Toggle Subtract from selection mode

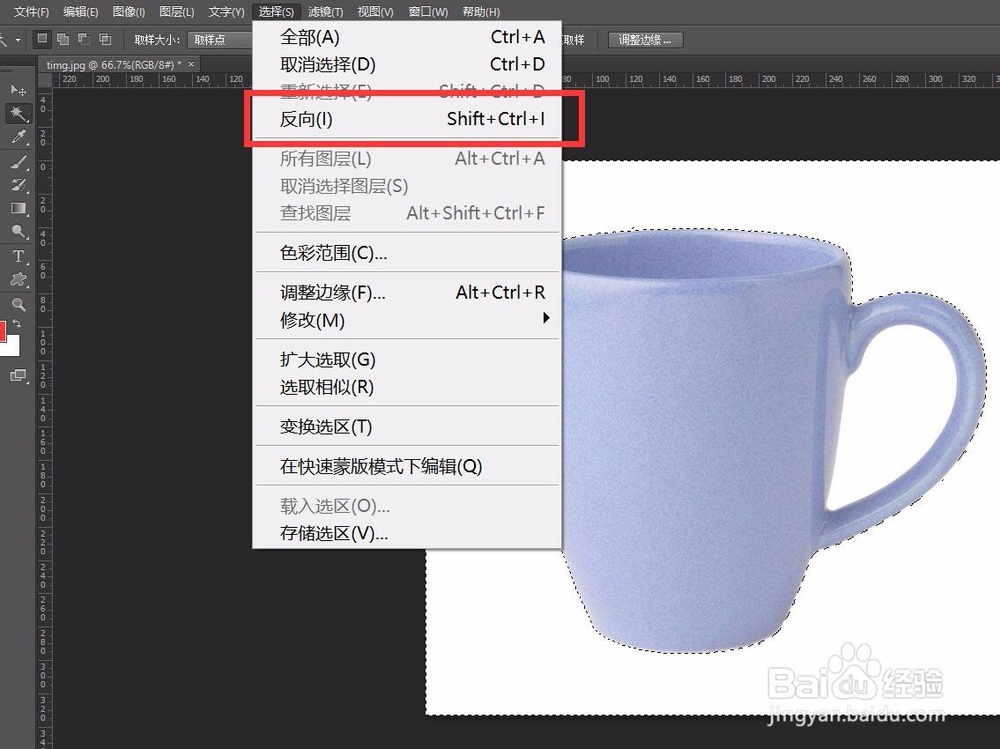[83, 39]
